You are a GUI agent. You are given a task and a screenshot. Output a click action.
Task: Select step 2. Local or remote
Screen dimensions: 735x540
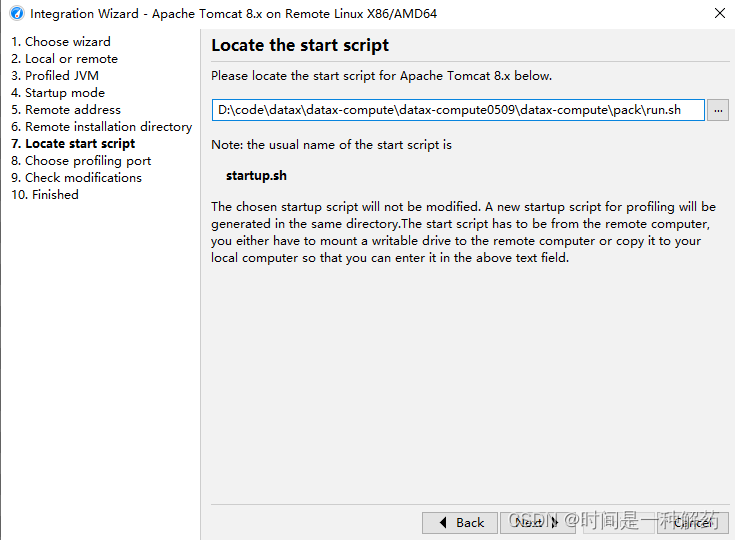point(64,59)
